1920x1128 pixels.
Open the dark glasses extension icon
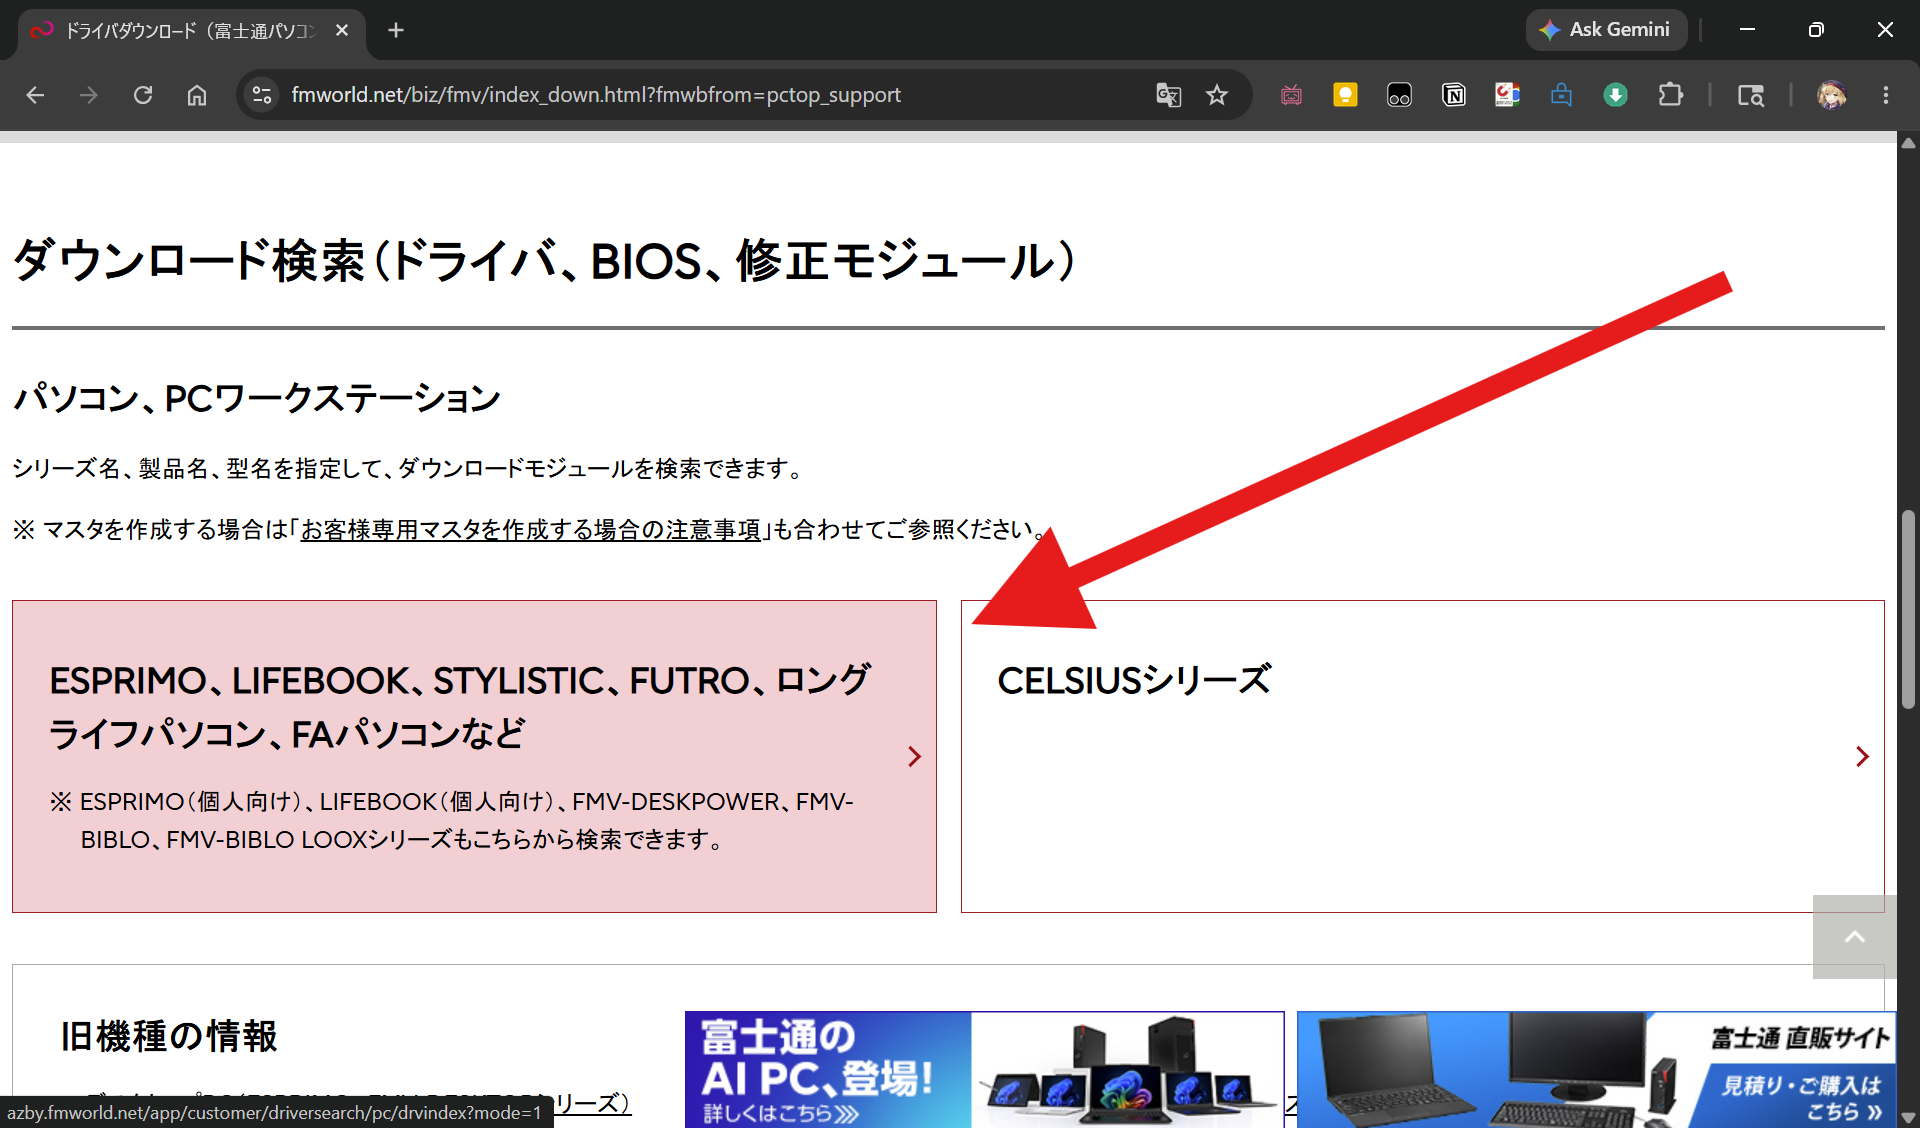point(1399,95)
